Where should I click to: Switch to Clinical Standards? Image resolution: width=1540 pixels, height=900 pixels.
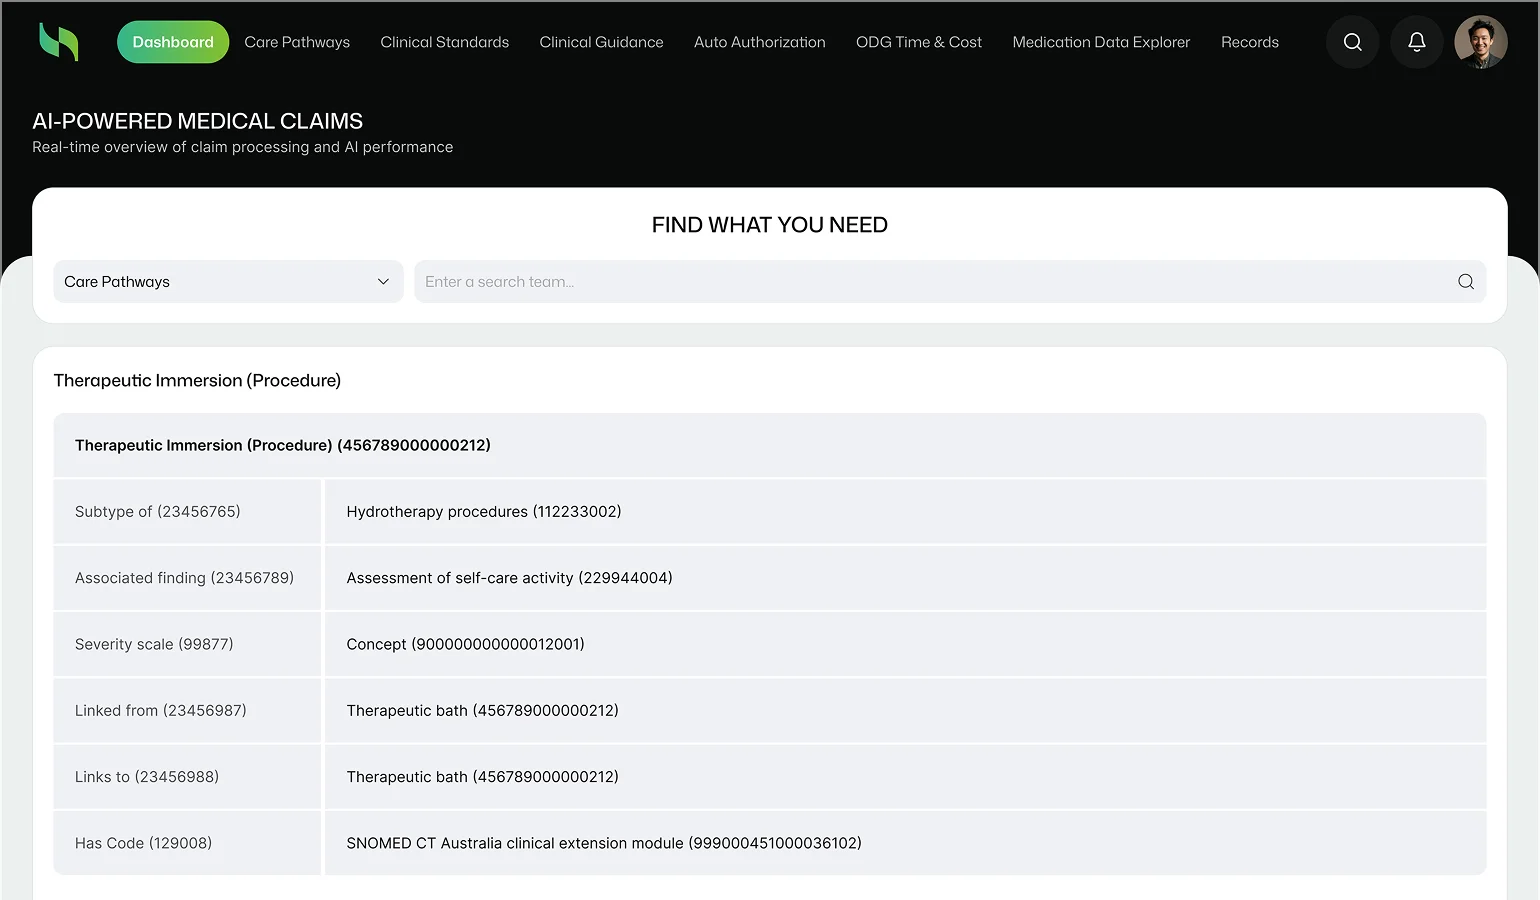[x=444, y=42]
